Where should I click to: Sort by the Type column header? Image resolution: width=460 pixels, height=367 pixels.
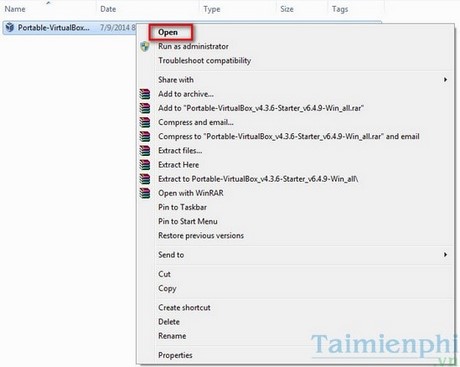pos(212,9)
